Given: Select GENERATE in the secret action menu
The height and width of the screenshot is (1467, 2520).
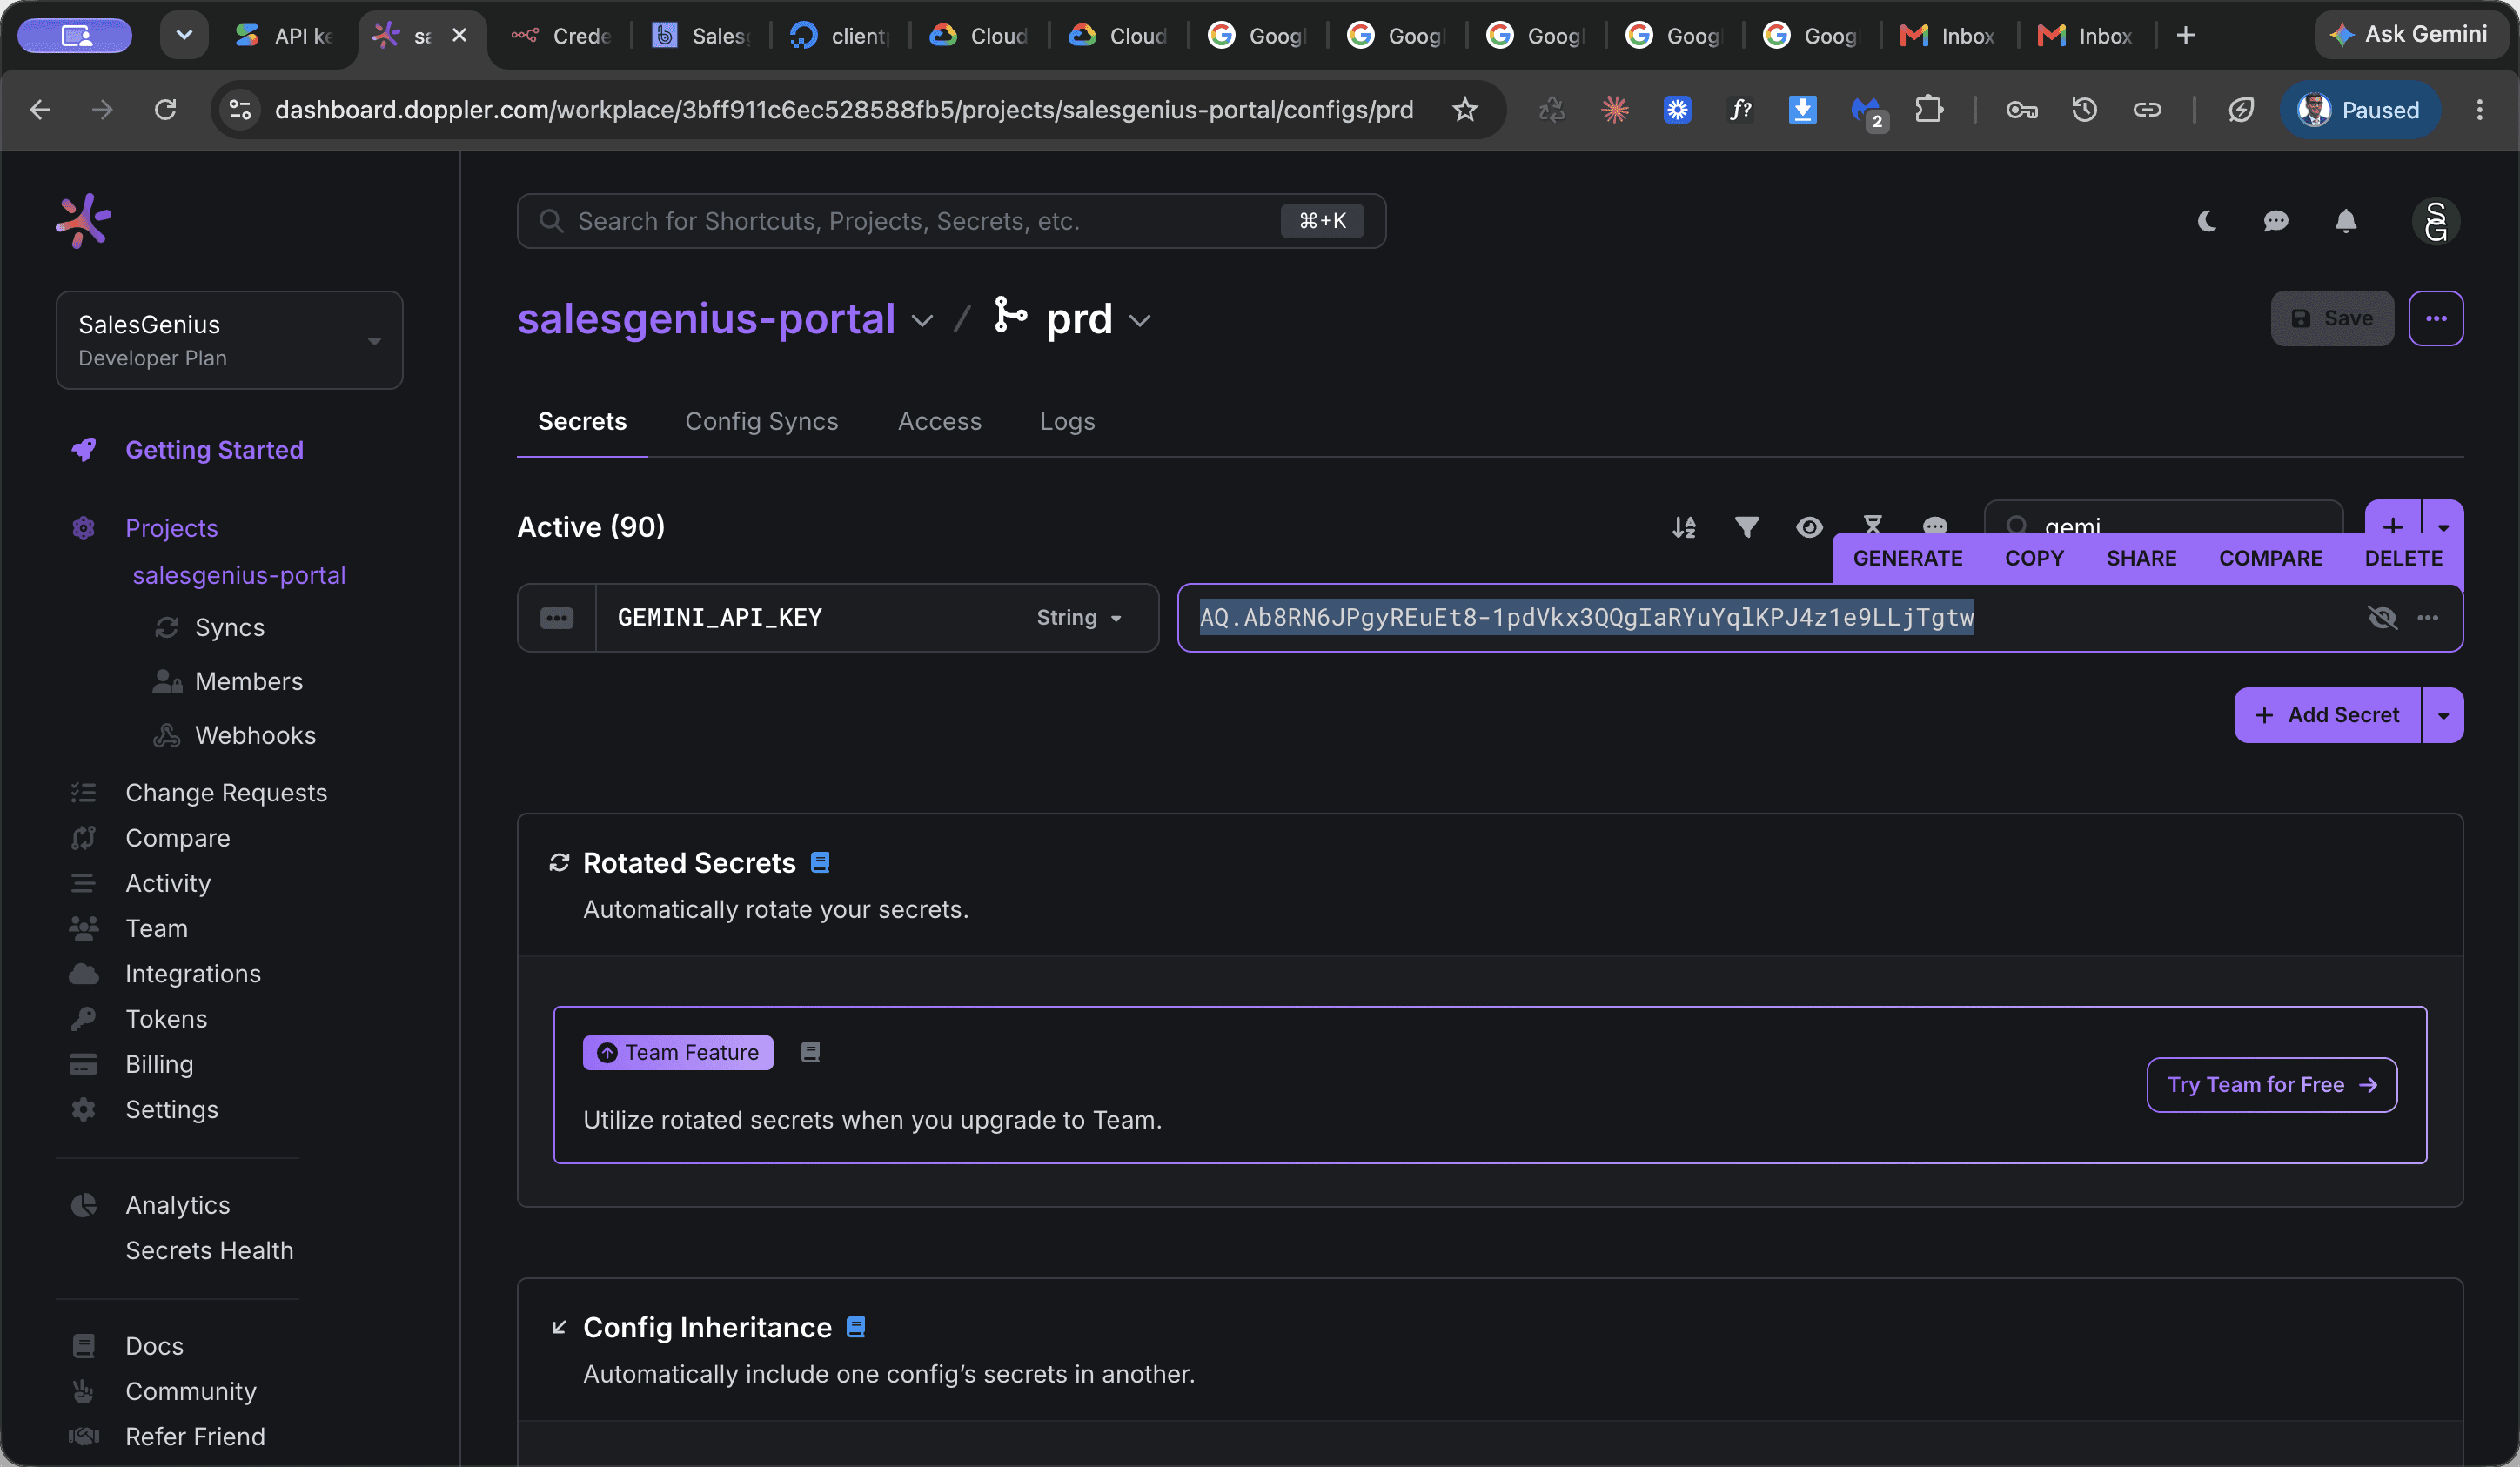Looking at the screenshot, I should click(x=1907, y=558).
